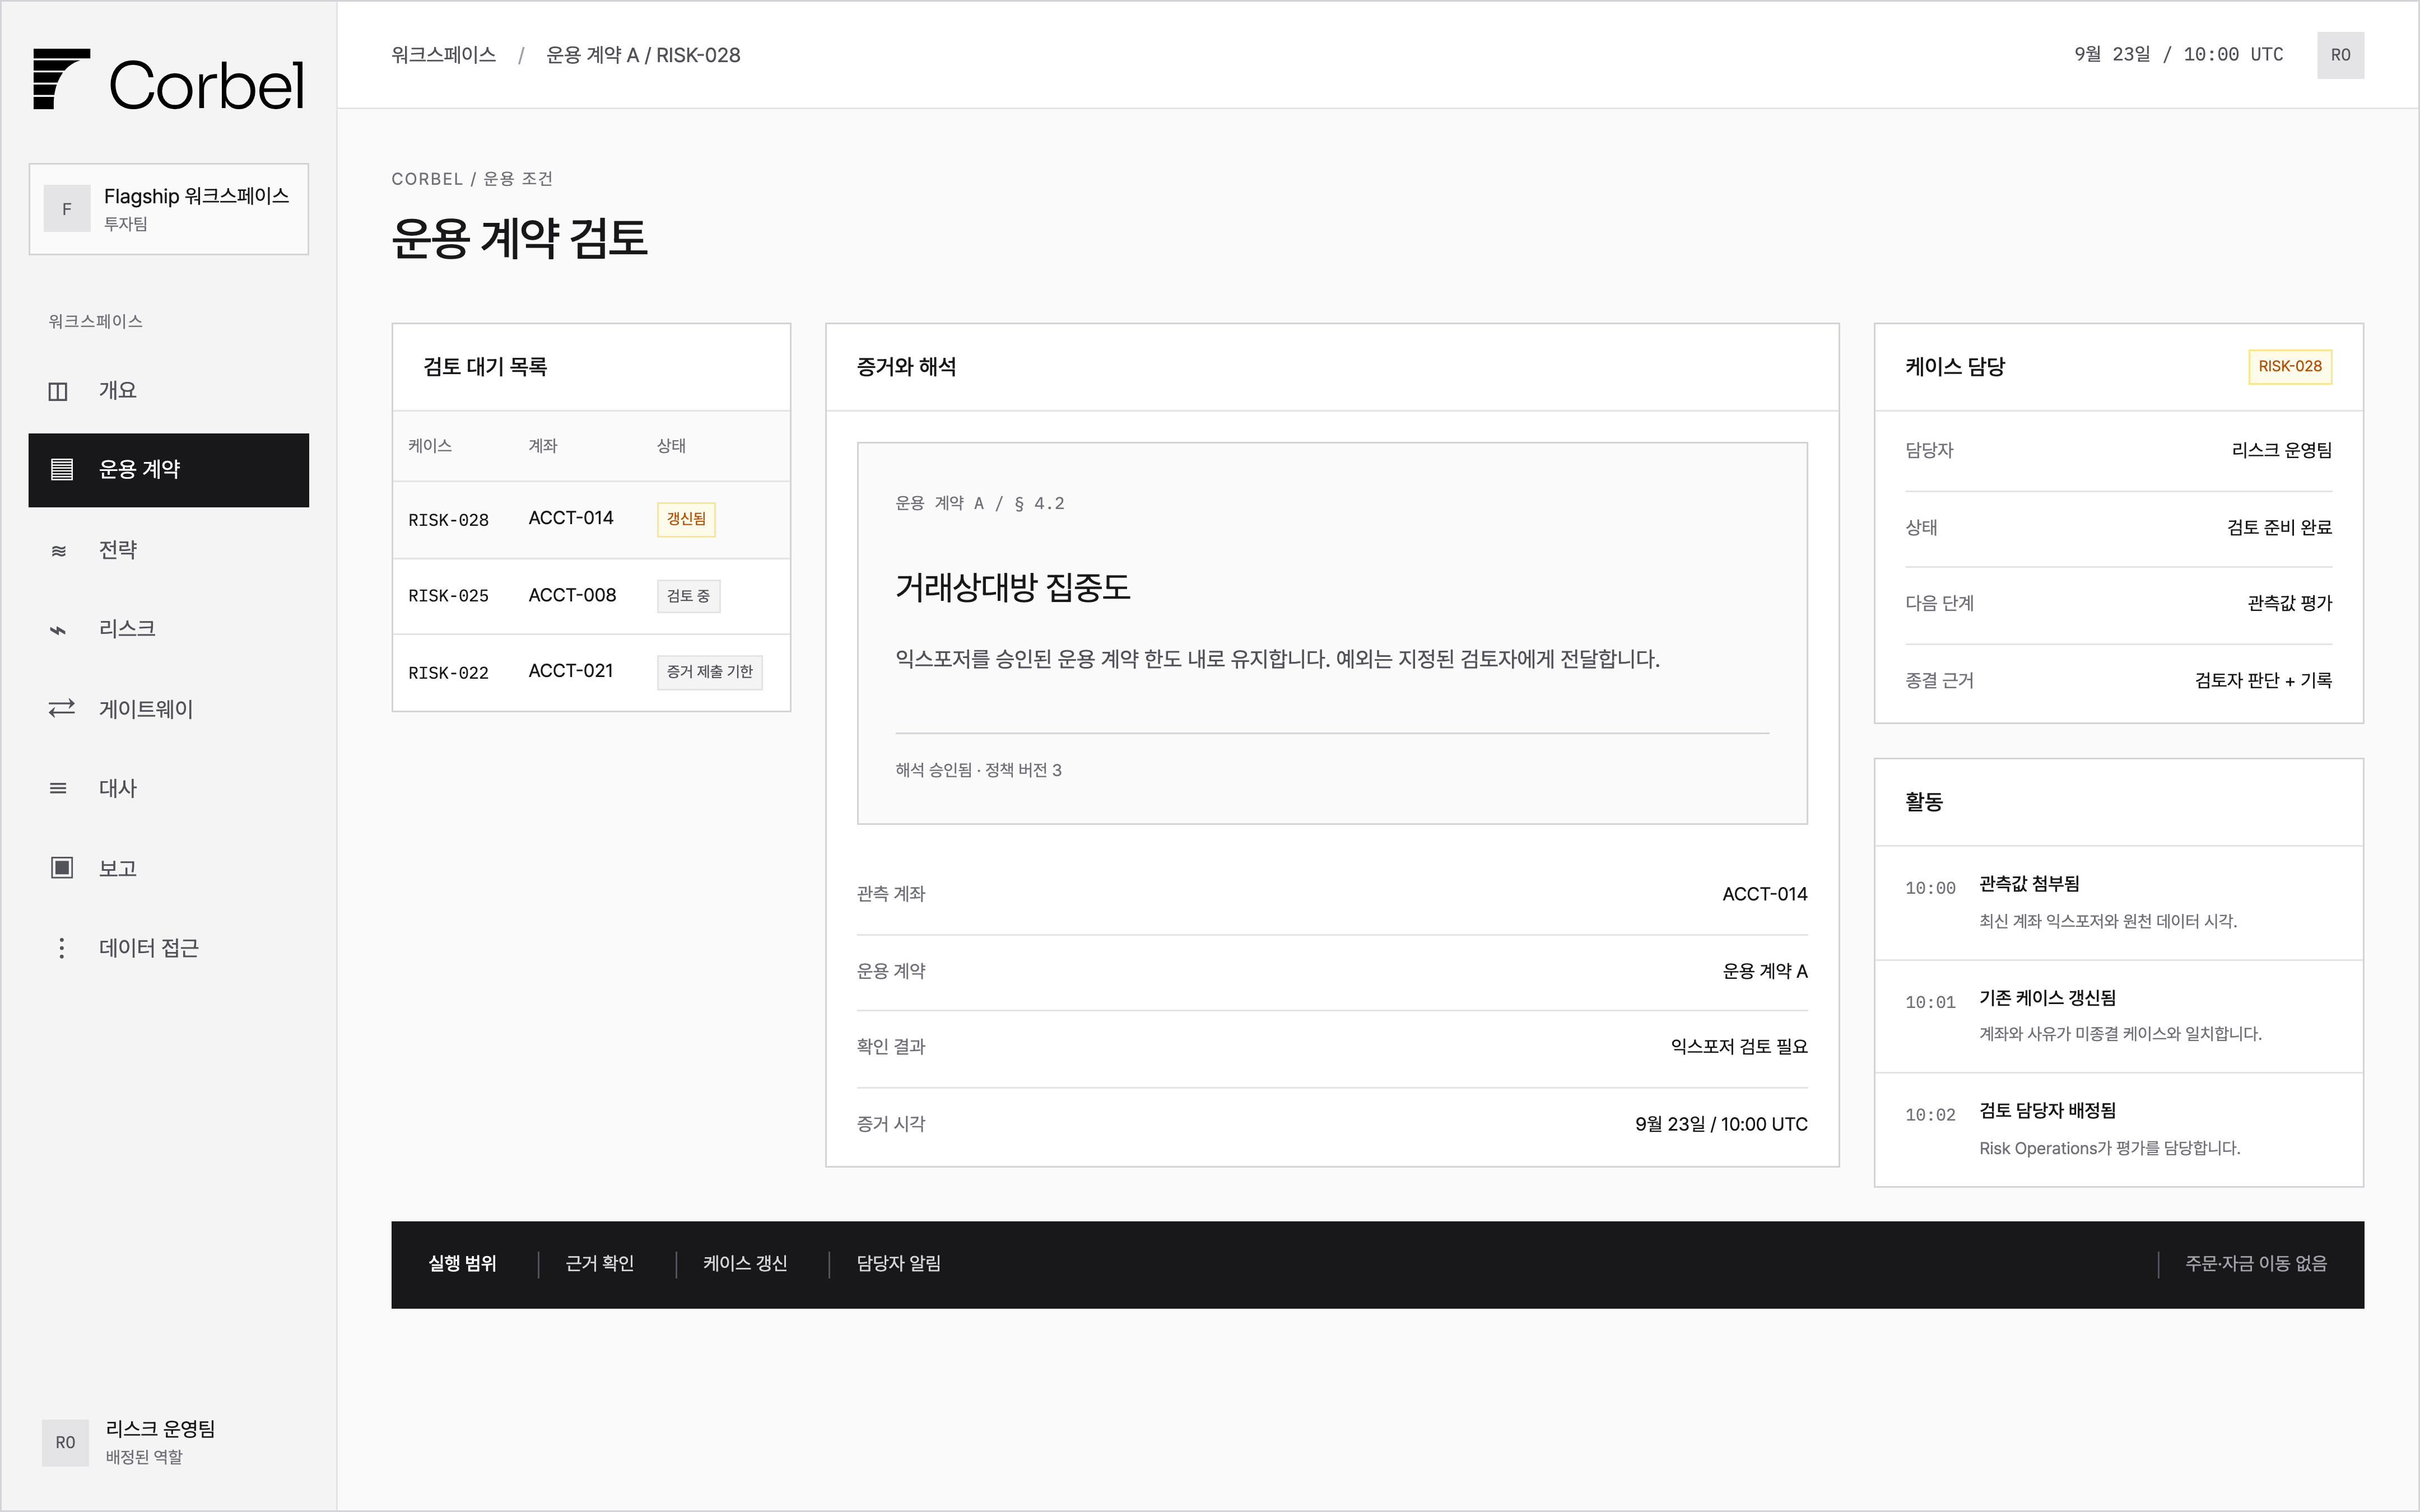Click the 검토 담당자 배정됨 activity entry
2420x1512 pixels.
[x=2118, y=1130]
